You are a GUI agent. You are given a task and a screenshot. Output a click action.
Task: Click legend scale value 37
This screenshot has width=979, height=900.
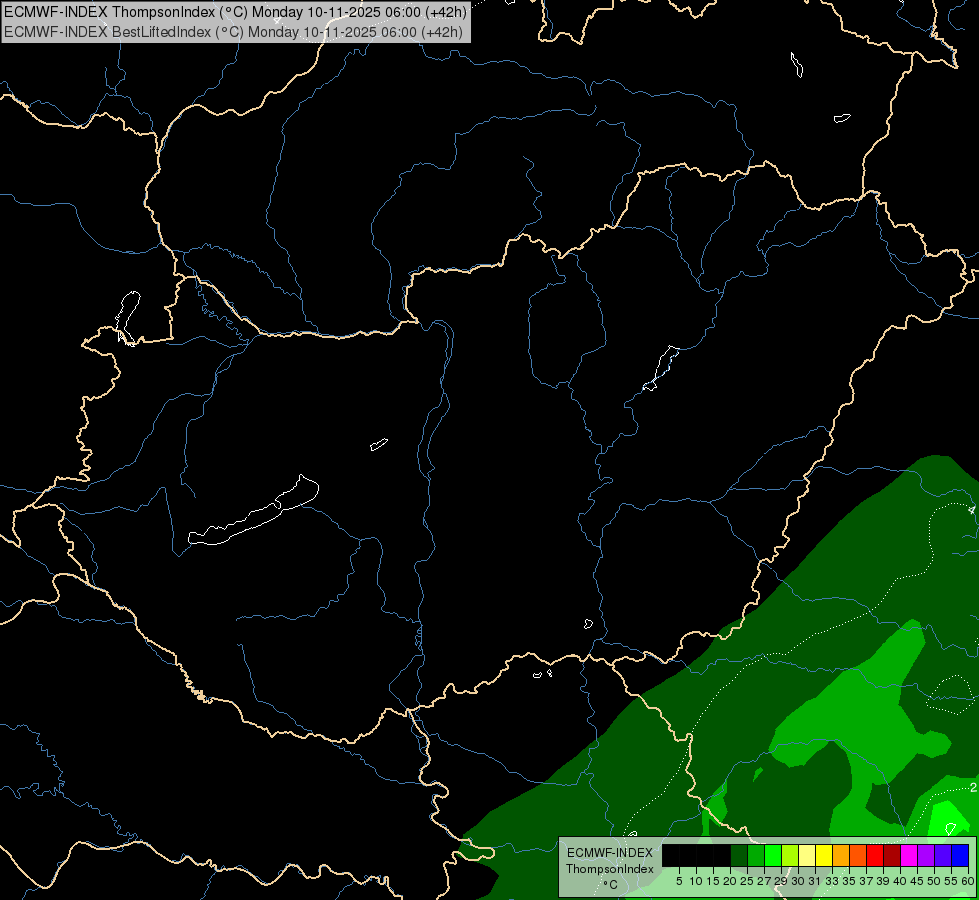[867, 881]
